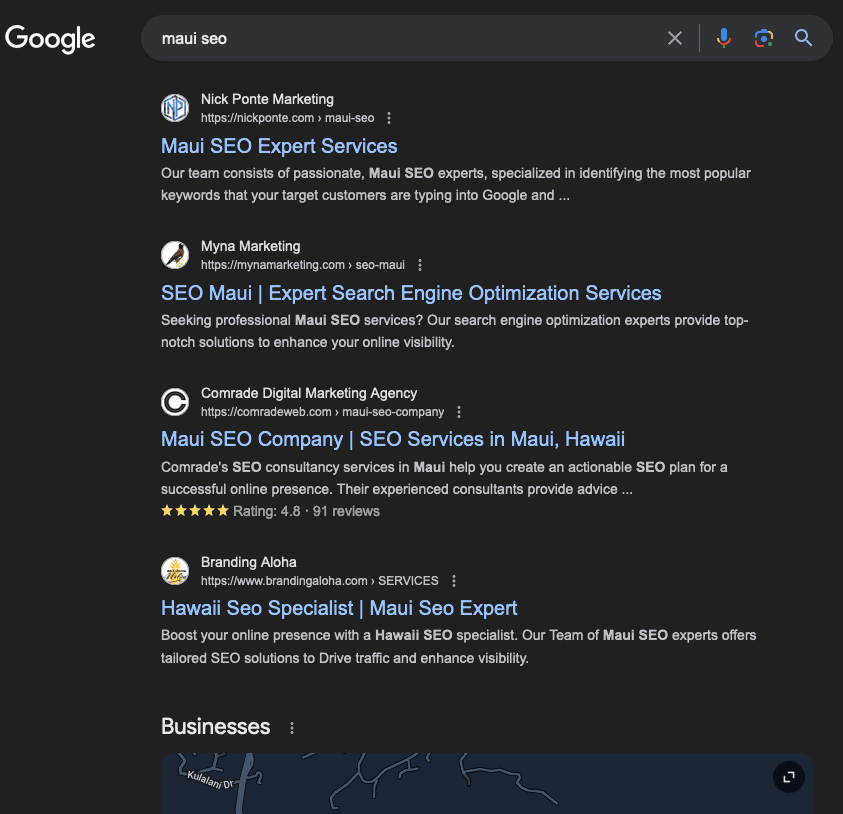
Task: Open "Maui SEO Company | SEO Services in Maui, Hawaii"
Action: pos(393,439)
